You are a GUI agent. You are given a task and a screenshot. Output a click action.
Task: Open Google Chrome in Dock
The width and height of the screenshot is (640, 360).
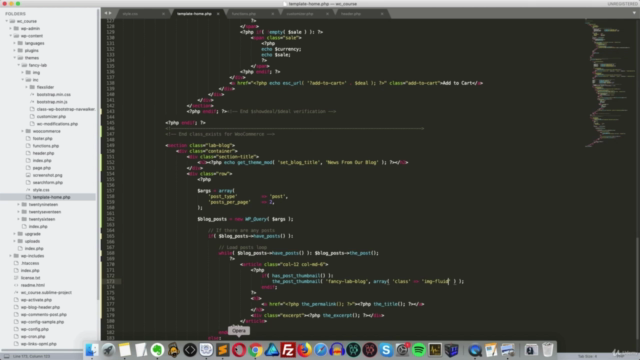click(255, 350)
